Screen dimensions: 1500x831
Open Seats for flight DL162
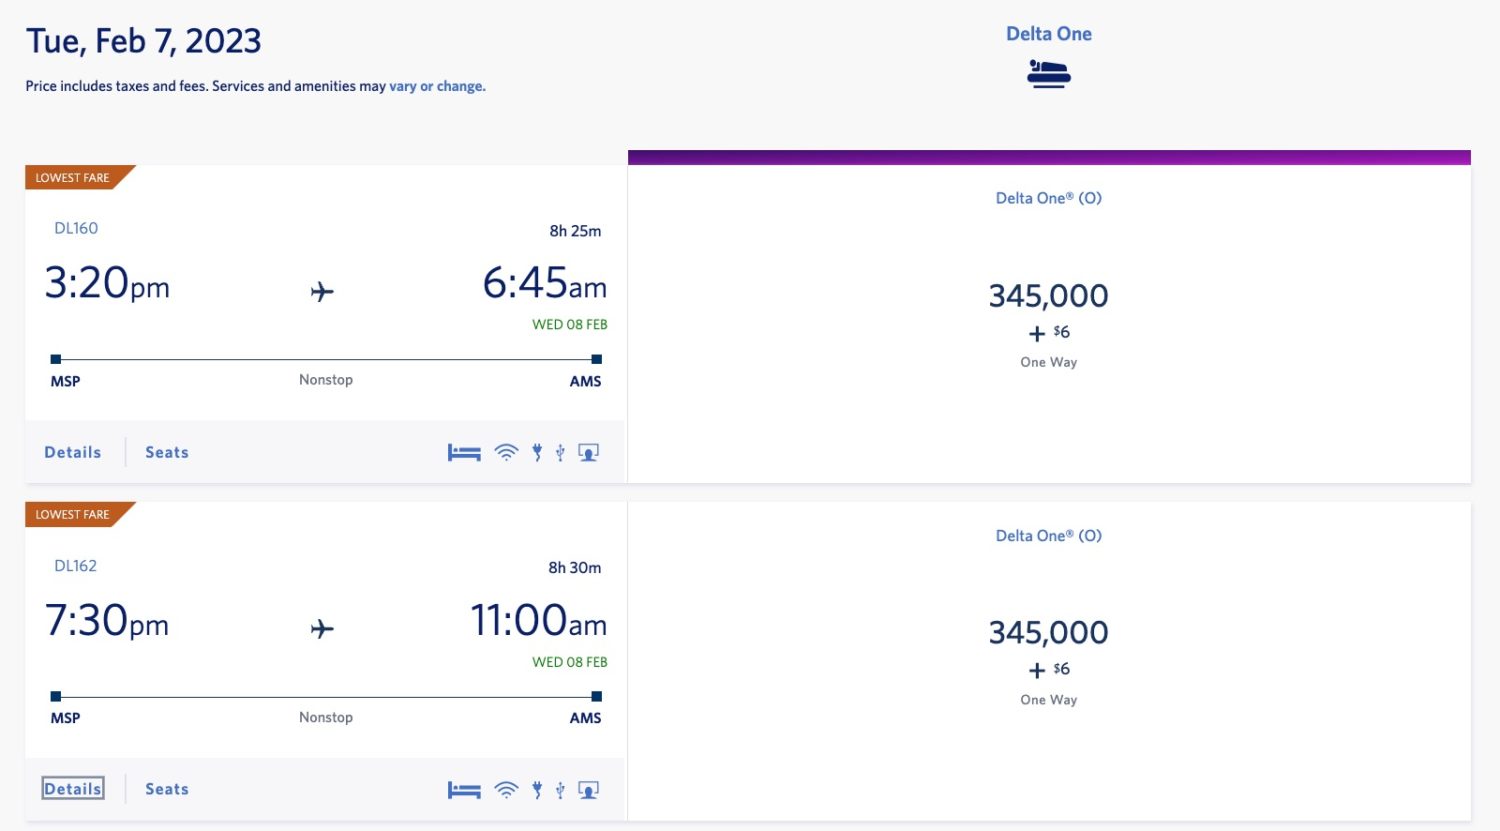(166, 788)
